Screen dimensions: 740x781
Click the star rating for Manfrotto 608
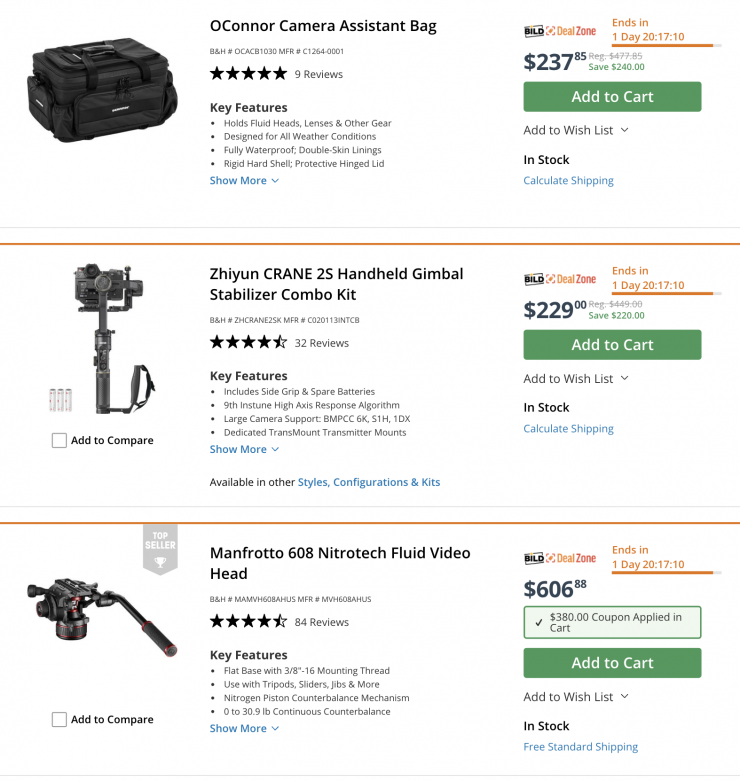248,621
